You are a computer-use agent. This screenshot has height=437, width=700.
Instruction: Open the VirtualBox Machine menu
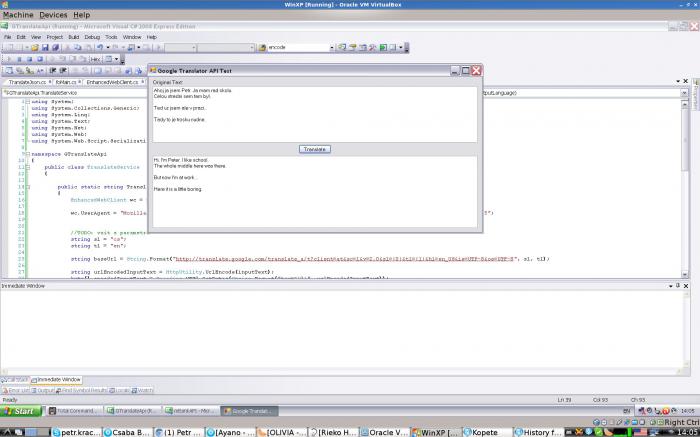pyautogui.click(x=18, y=15)
